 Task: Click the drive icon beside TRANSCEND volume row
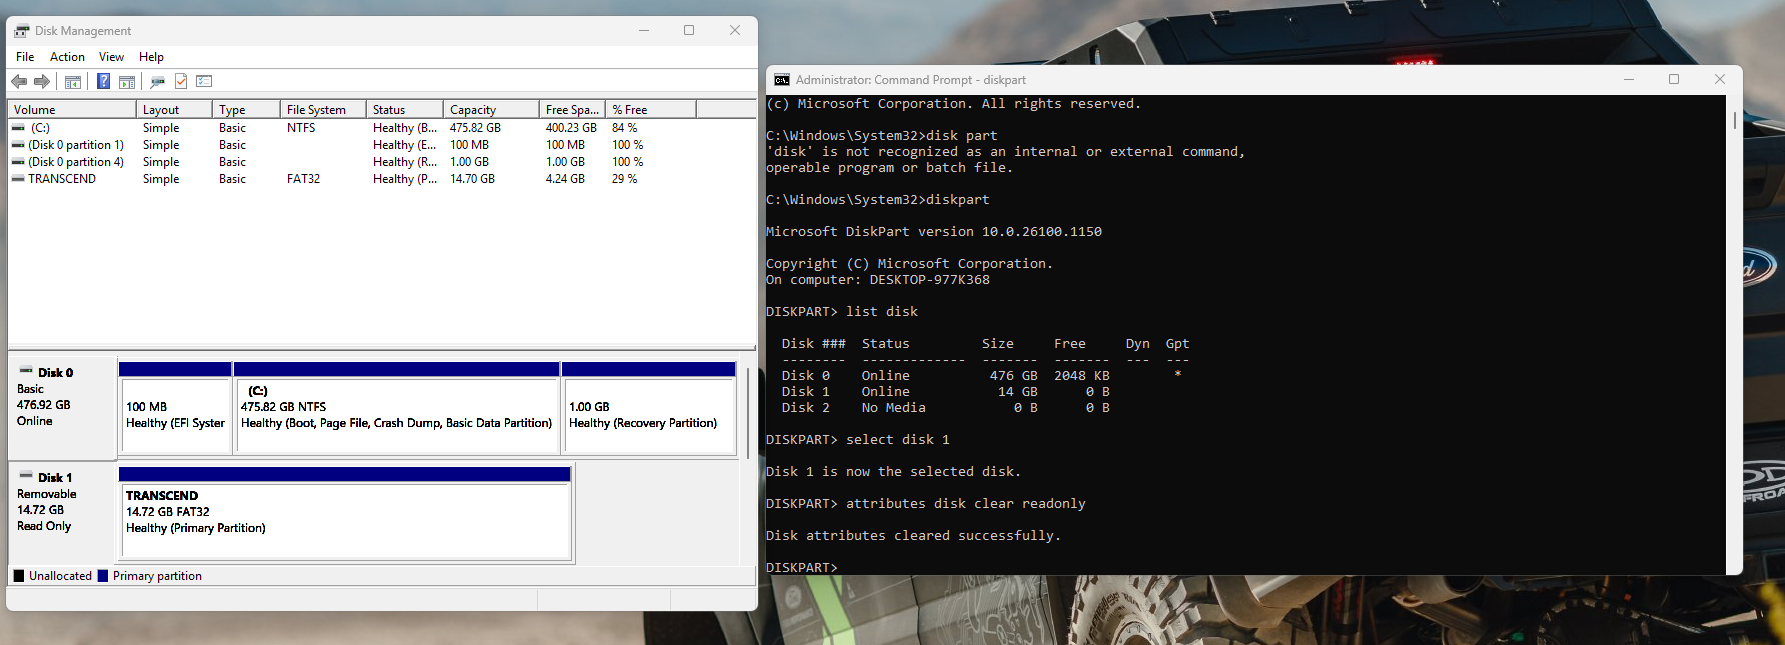[18, 179]
